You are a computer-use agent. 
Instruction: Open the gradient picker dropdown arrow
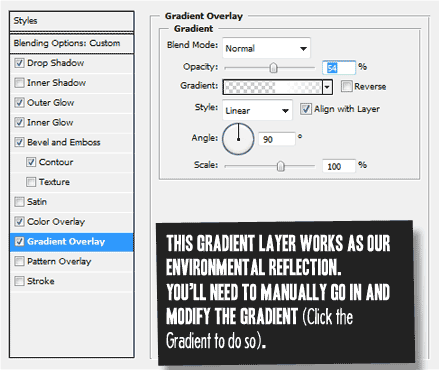[x=327, y=87]
